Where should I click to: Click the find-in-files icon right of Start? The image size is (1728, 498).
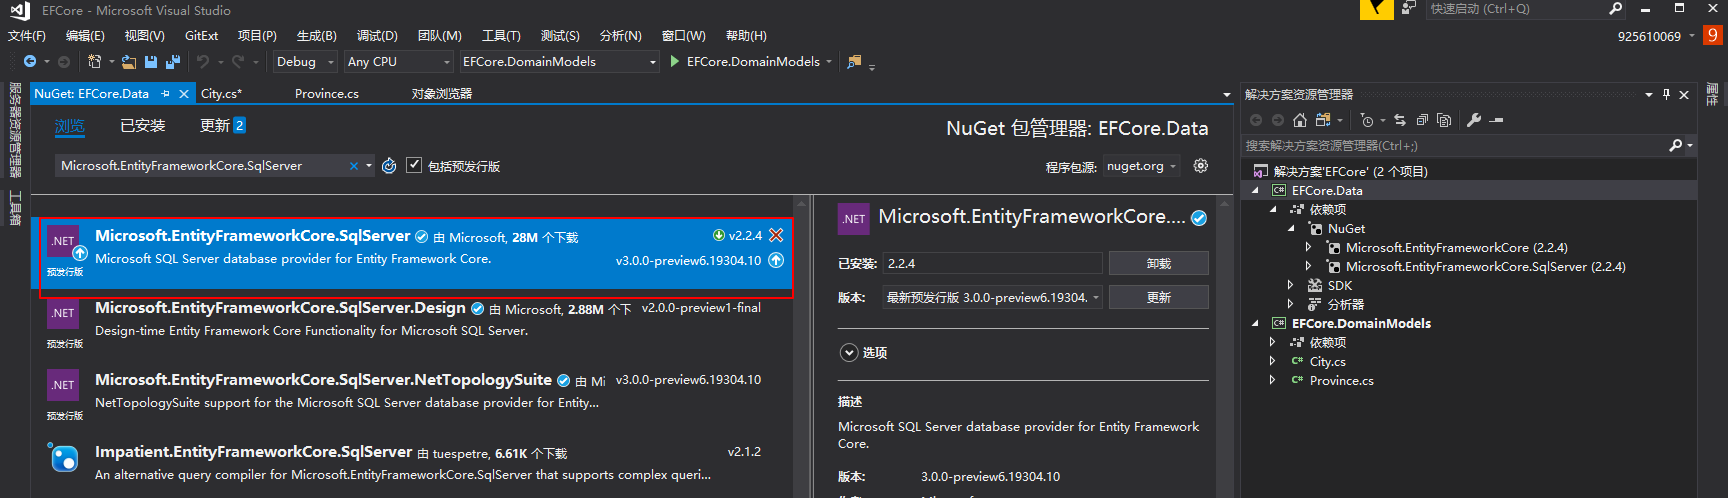854,62
